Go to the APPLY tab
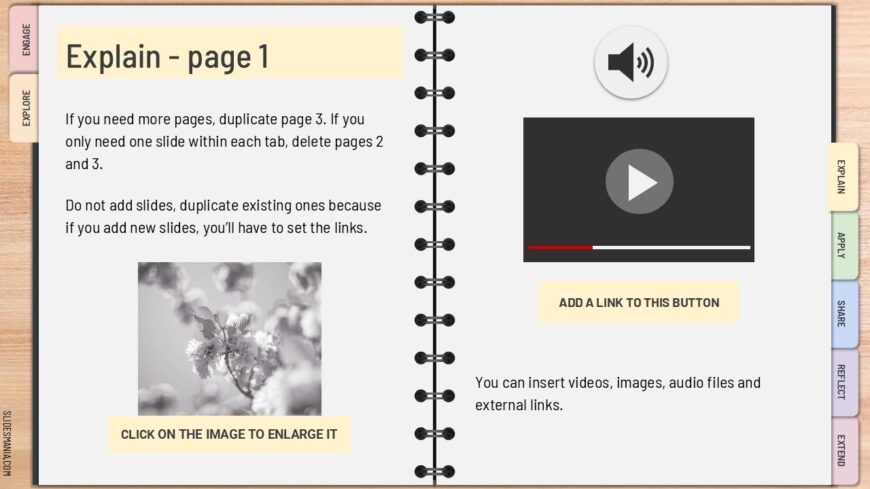870x489 pixels. (843, 245)
